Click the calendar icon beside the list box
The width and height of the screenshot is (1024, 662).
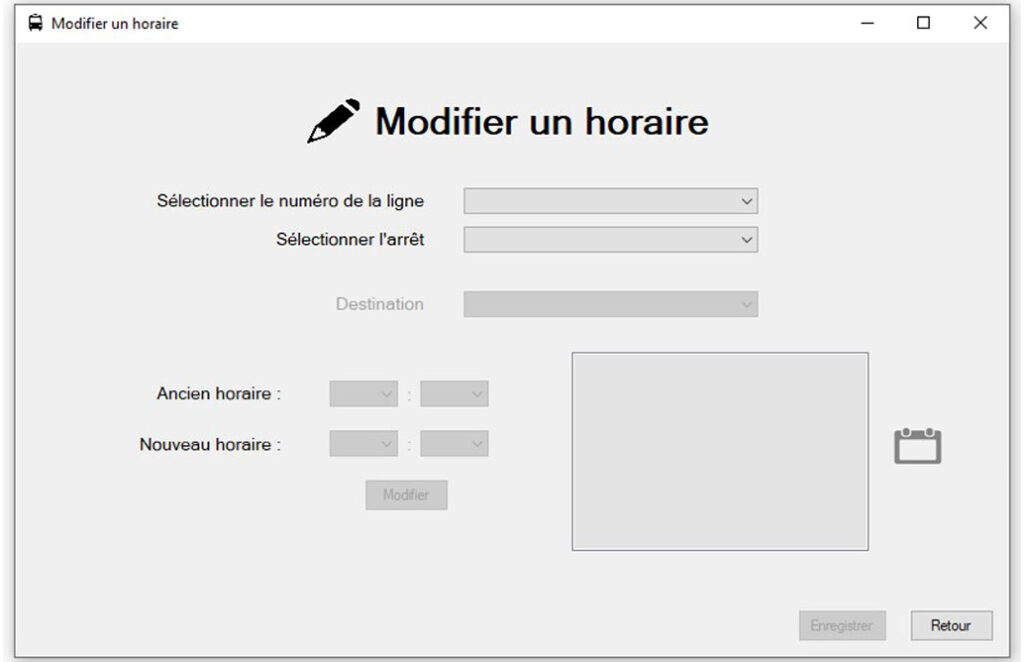pos(917,446)
